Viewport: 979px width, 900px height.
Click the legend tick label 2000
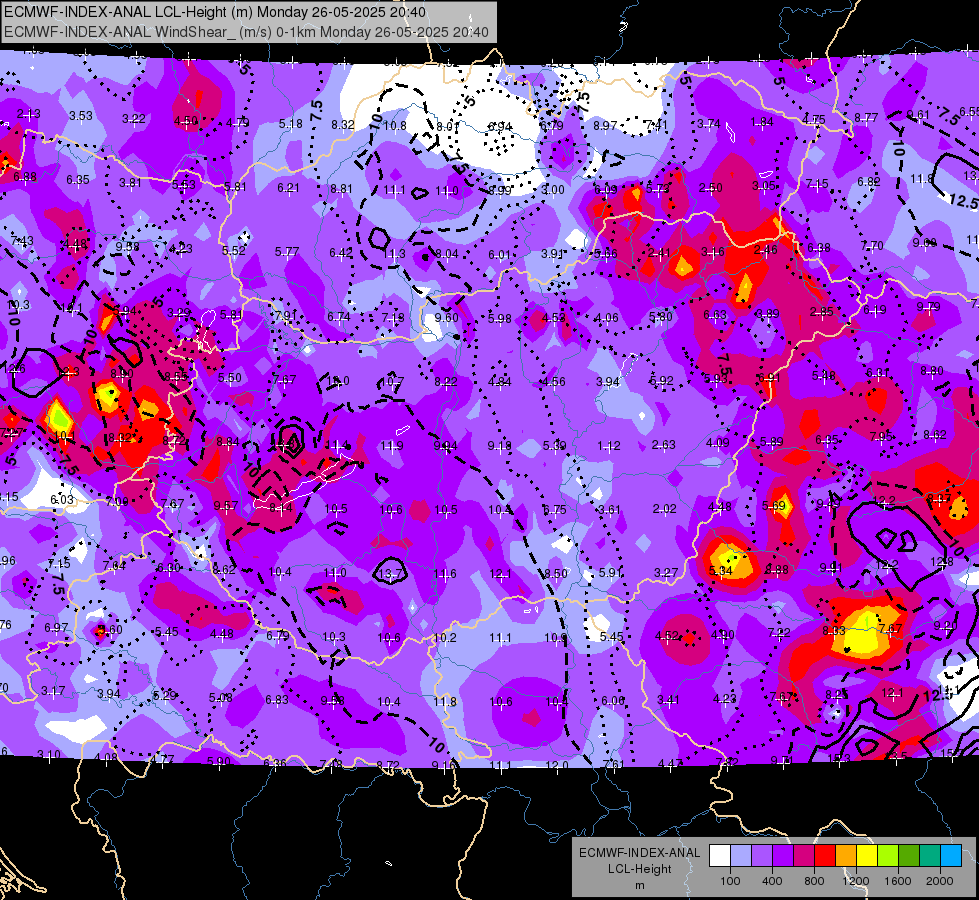pyautogui.click(x=940, y=881)
